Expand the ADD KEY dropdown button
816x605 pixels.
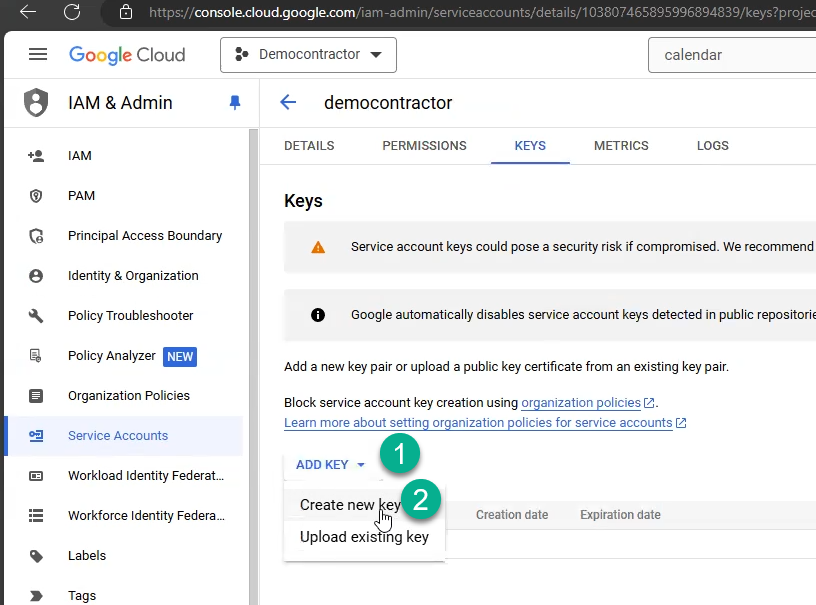(x=331, y=465)
